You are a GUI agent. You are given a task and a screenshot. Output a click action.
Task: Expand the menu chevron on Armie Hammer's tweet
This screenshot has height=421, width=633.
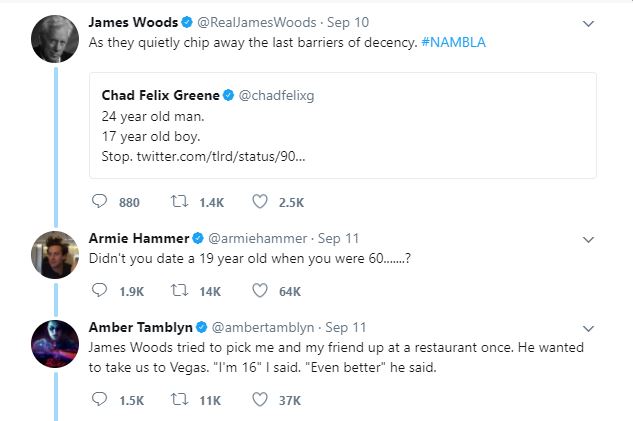pyautogui.click(x=588, y=239)
